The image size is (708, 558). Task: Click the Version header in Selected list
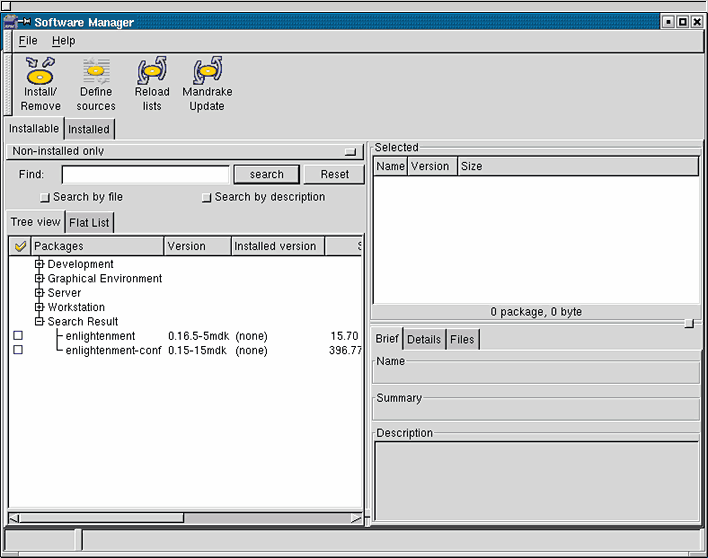click(432, 166)
